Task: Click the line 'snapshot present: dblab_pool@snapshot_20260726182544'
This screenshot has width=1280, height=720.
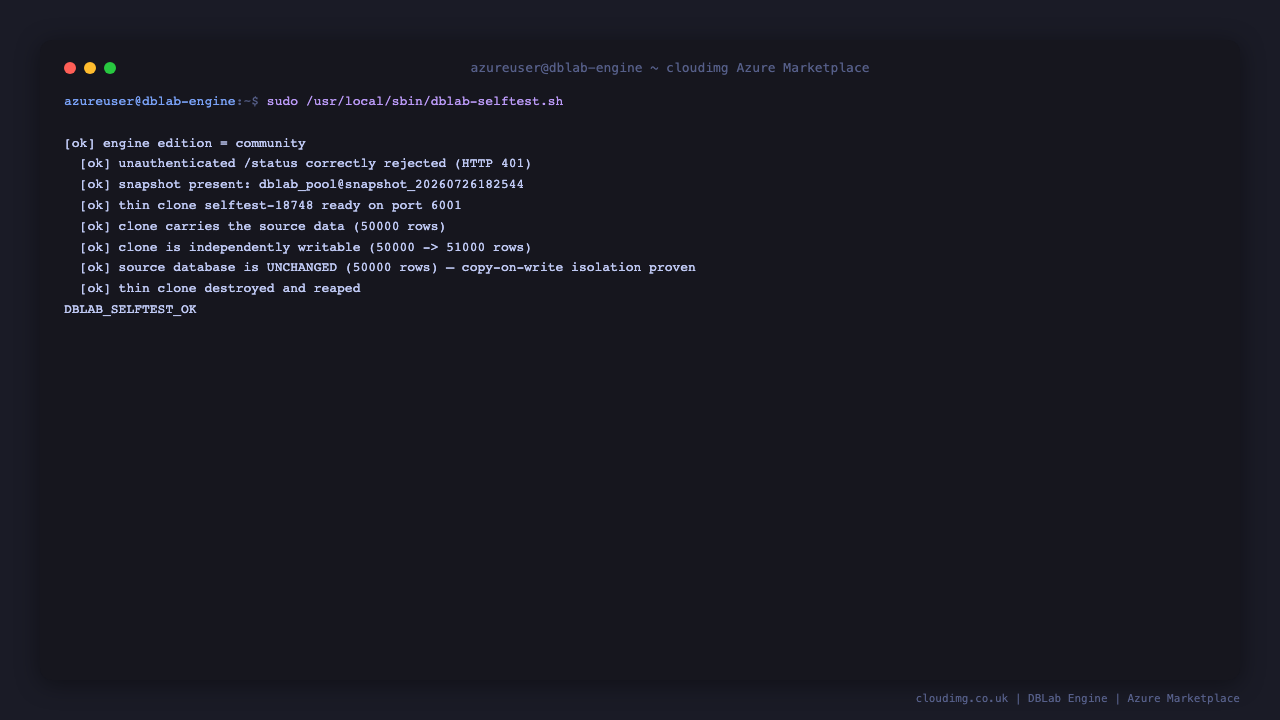Action: click(x=302, y=184)
